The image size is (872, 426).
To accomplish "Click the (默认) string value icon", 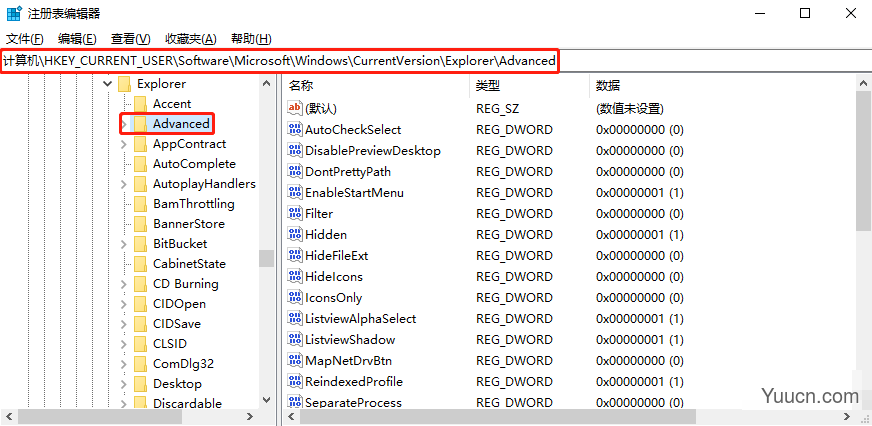I will coord(295,108).
